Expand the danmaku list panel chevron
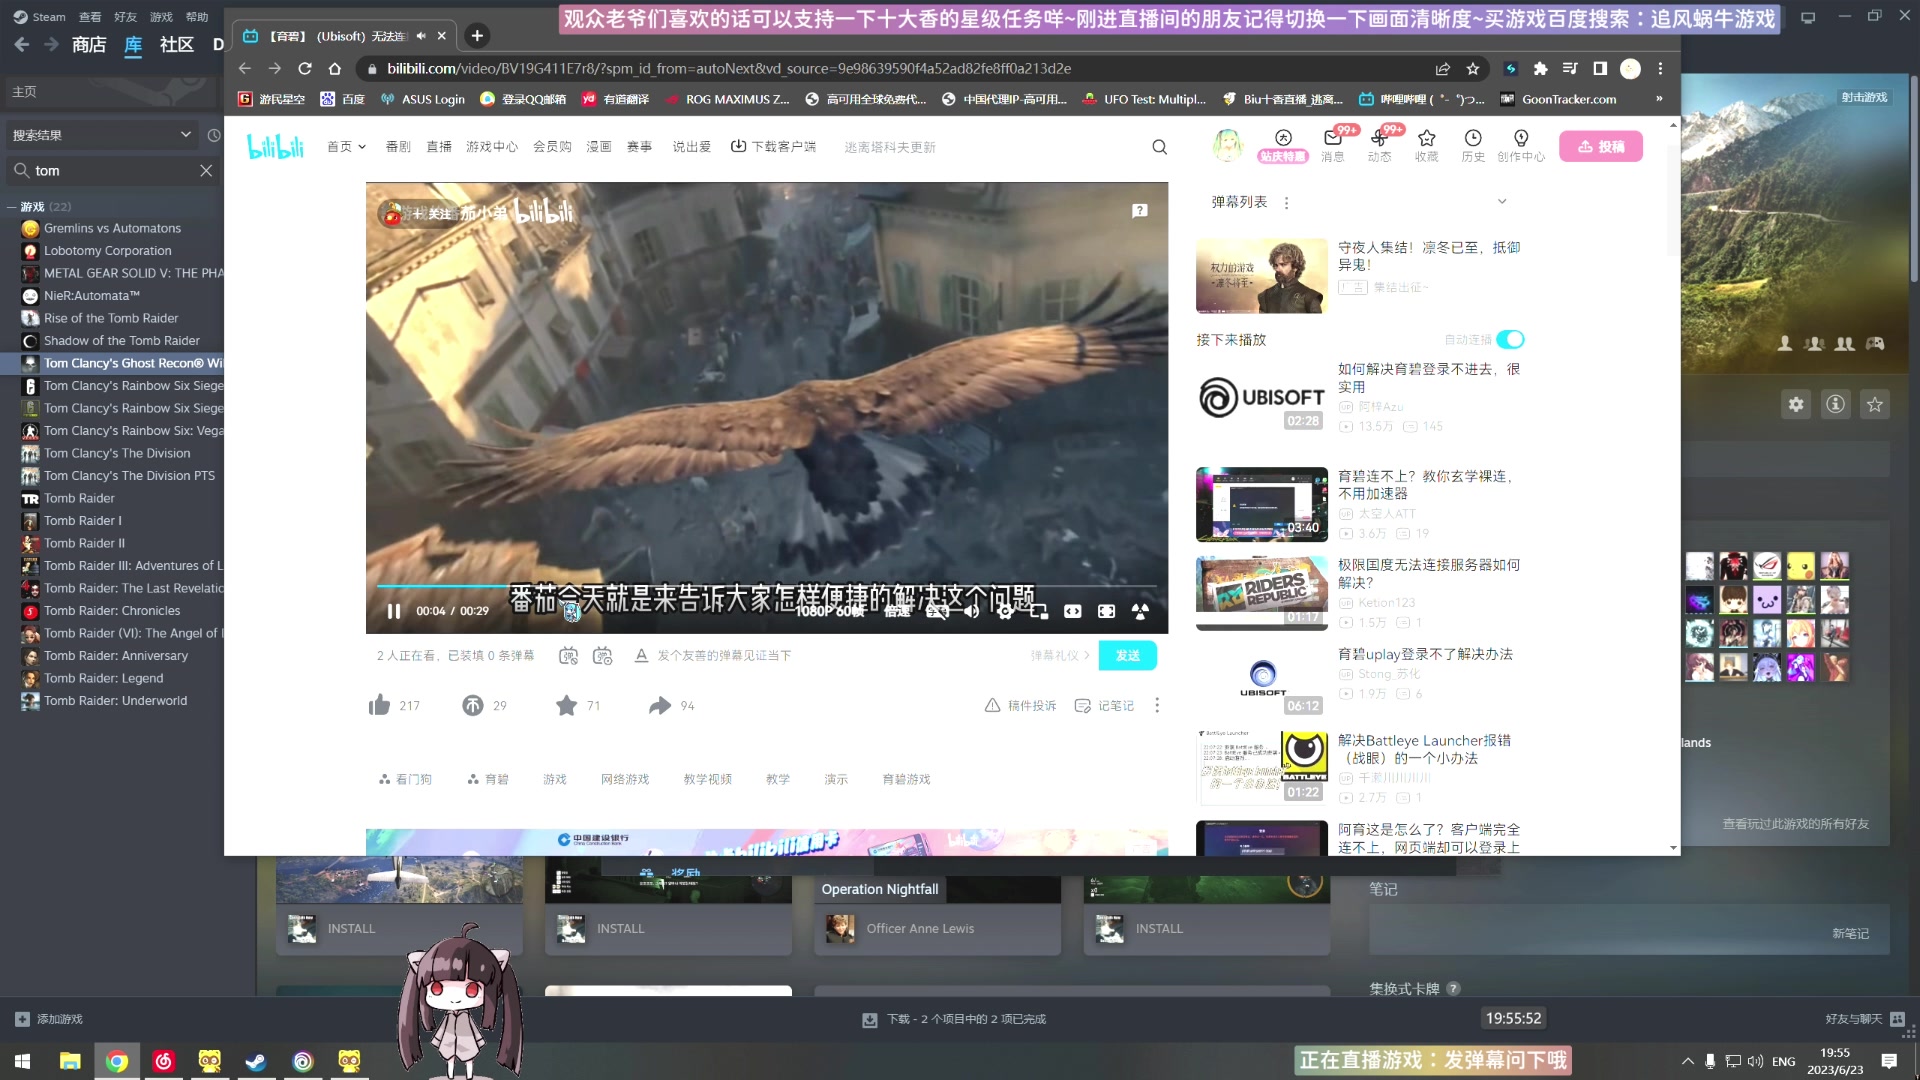Image resolution: width=1920 pixels, height=1080 pixels. coord(1501,202)
